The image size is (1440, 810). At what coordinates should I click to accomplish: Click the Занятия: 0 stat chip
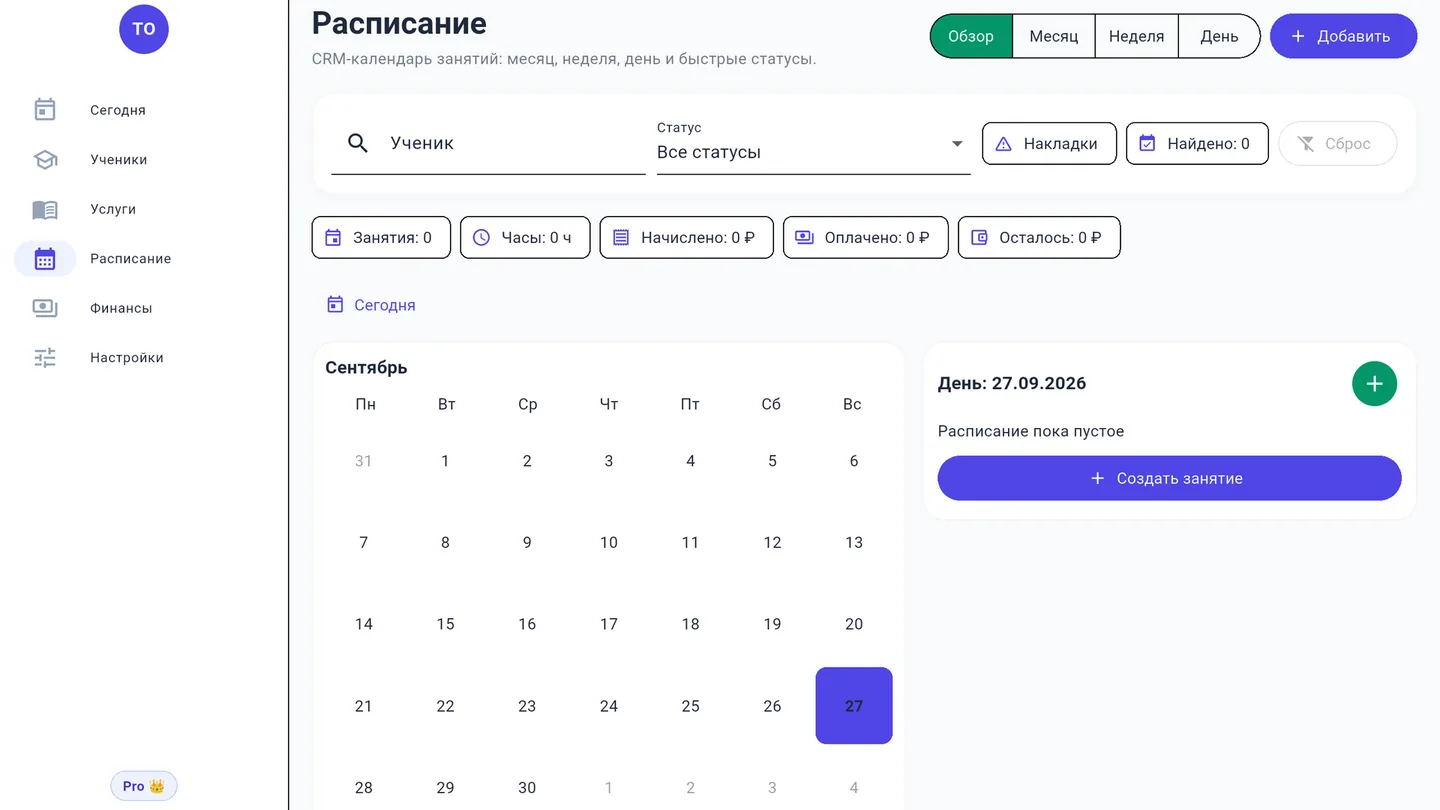point(381,238)
